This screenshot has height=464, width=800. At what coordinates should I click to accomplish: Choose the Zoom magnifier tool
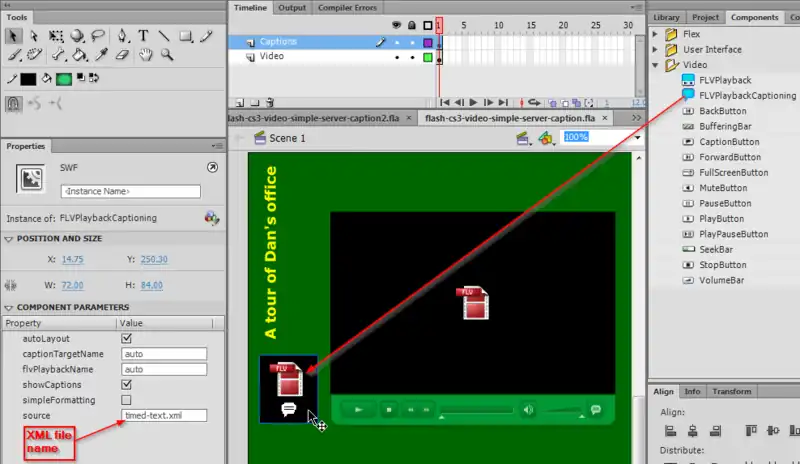pyautogui.click(x=167, y=55)
